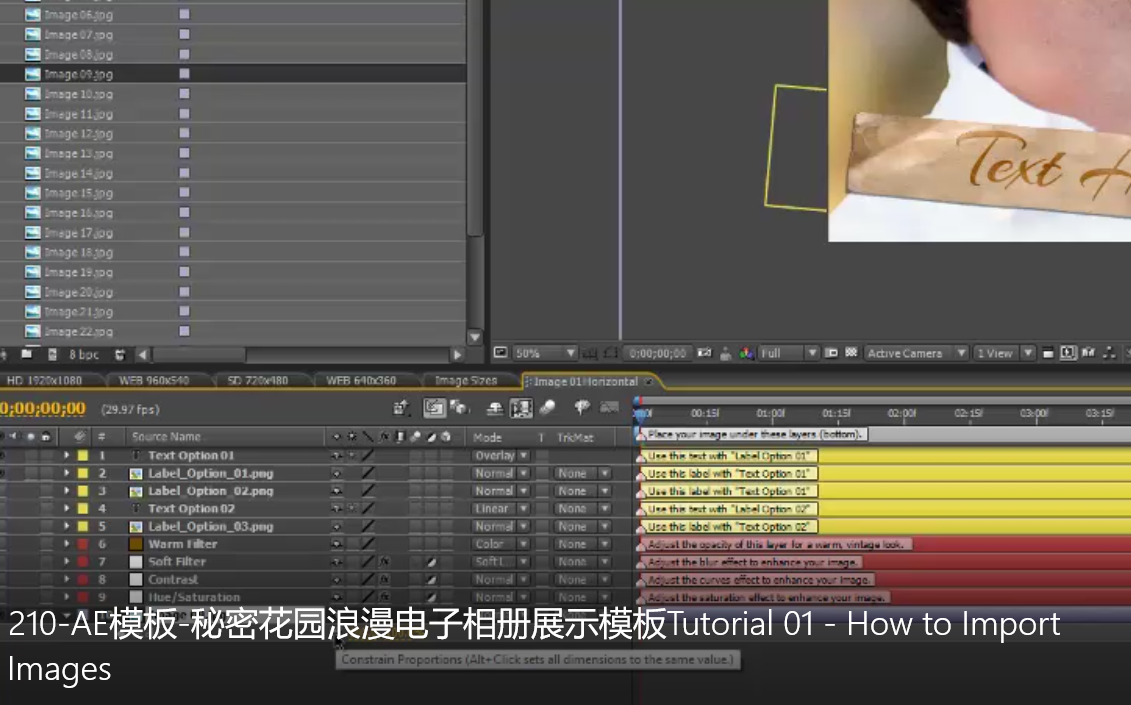Viewport: 1131px width, 705px height.
Task: Click the brainstorm icon in timeline
Action: pyautogui.click(x=581, y=408)
